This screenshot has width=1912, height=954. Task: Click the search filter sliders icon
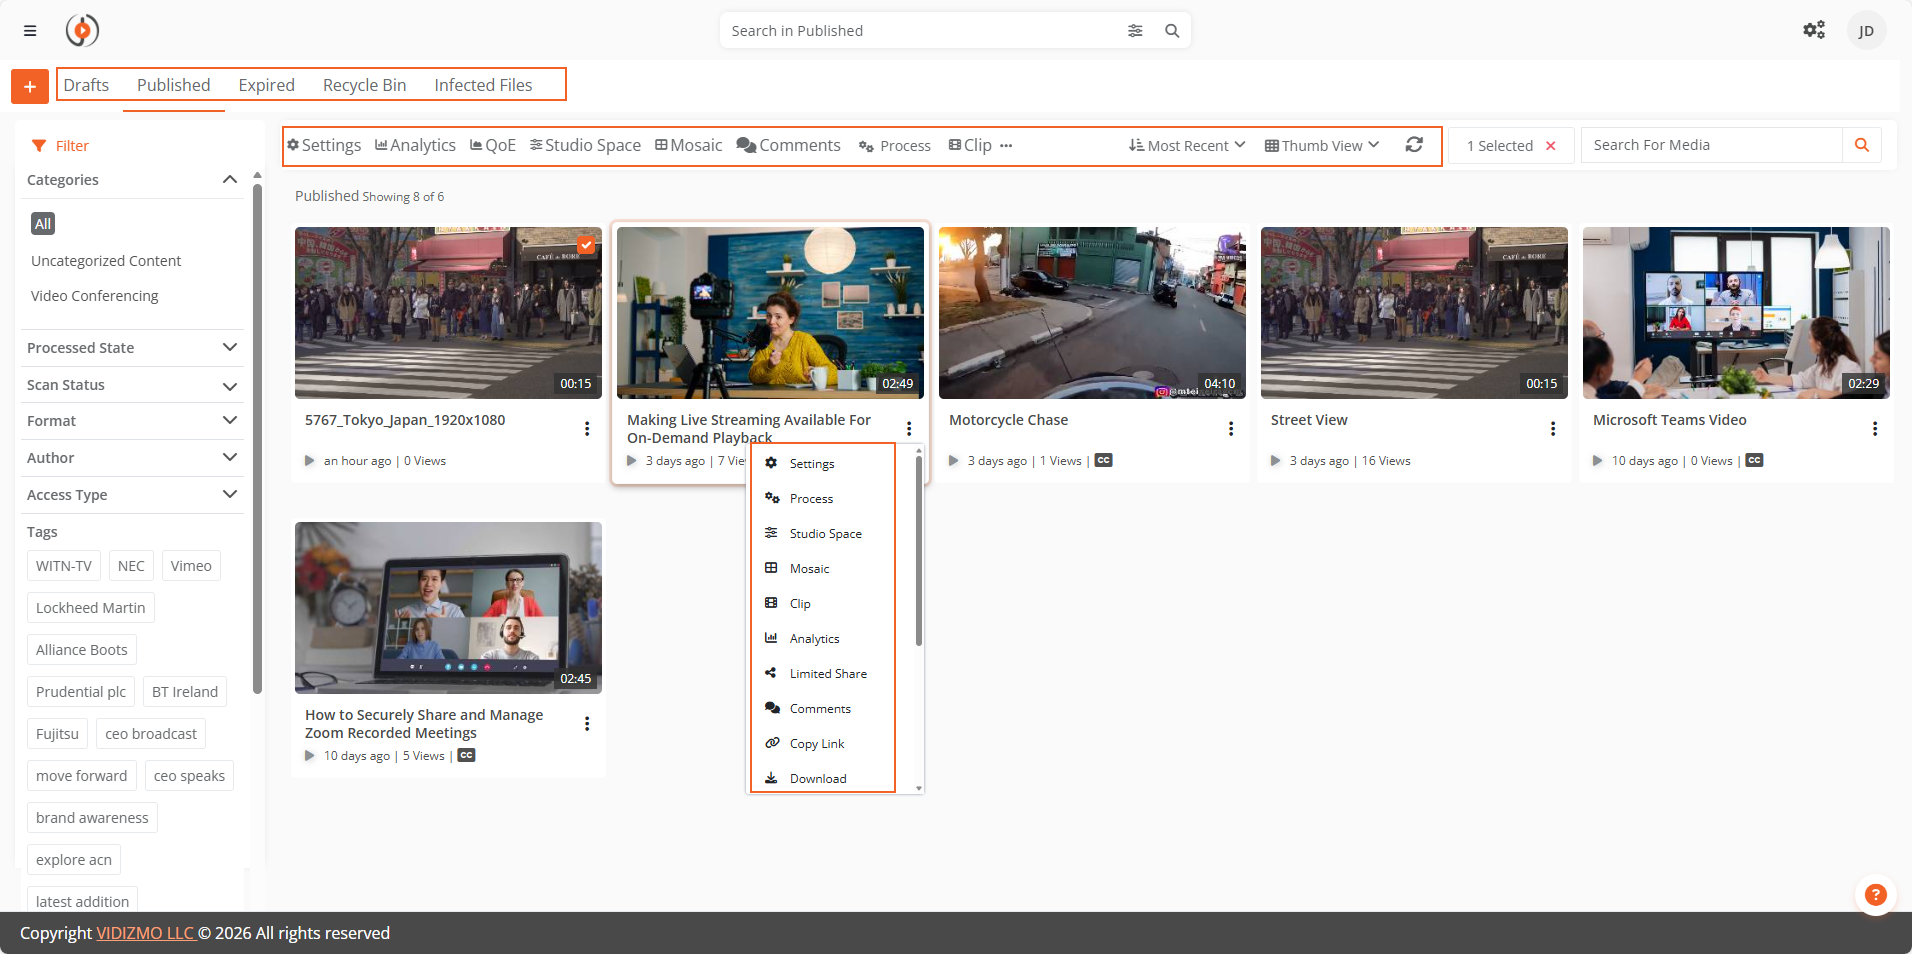coord(1135,31)
